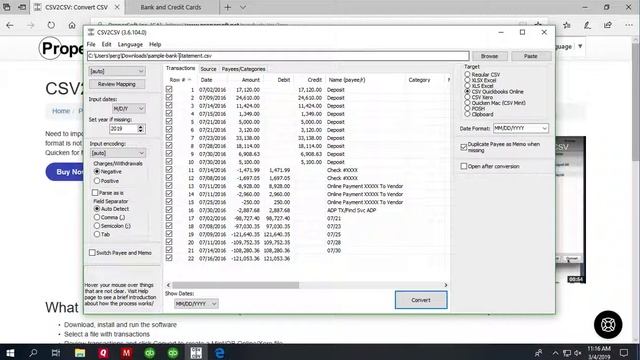Open the Help menu

point(155,44)
